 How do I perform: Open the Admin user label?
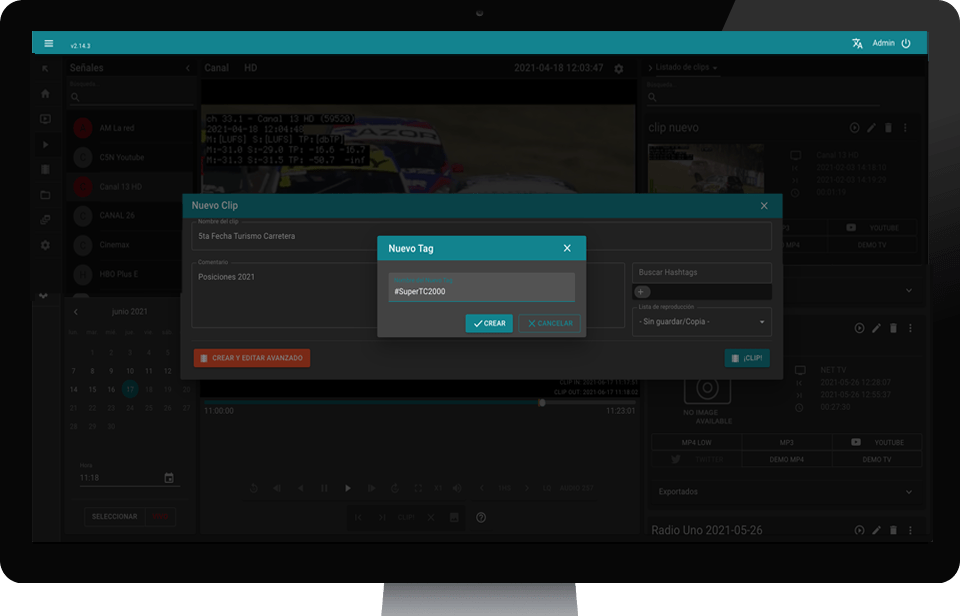pyautogui.click(x=883, y=43)
